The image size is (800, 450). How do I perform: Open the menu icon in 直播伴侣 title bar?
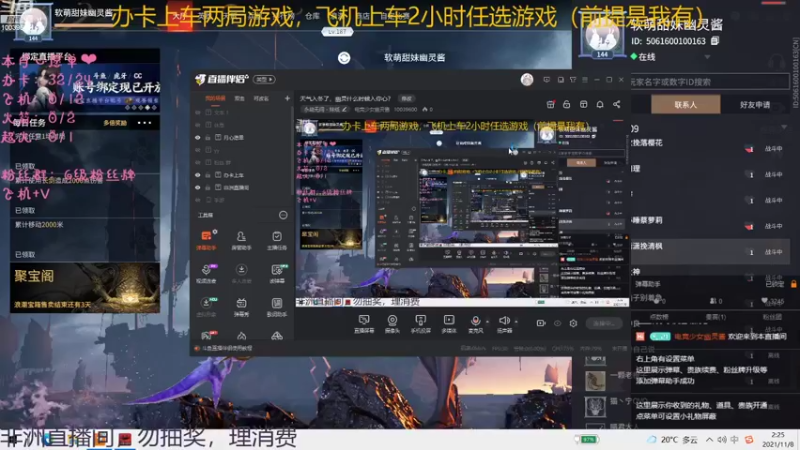[x=585, y=80]
